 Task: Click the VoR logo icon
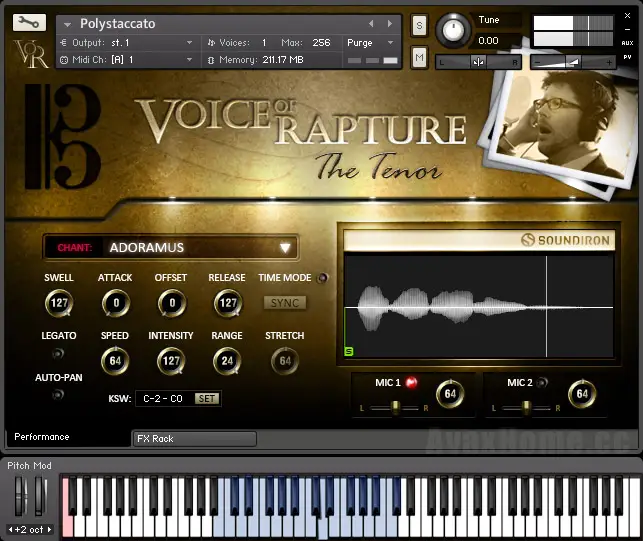(31, 54)
